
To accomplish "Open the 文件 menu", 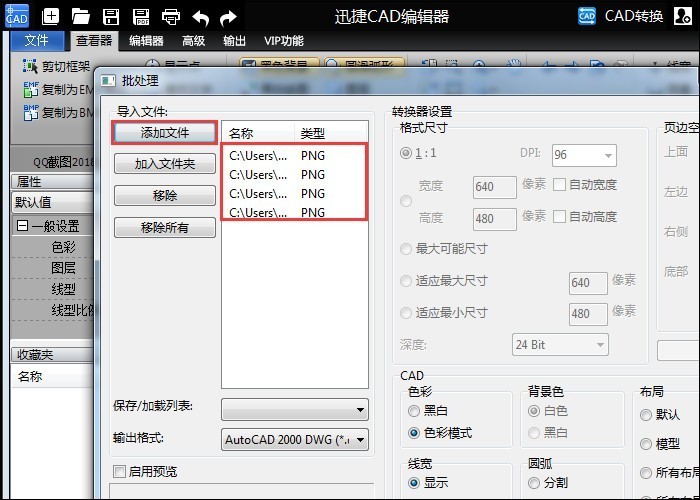I will [37, 41].
